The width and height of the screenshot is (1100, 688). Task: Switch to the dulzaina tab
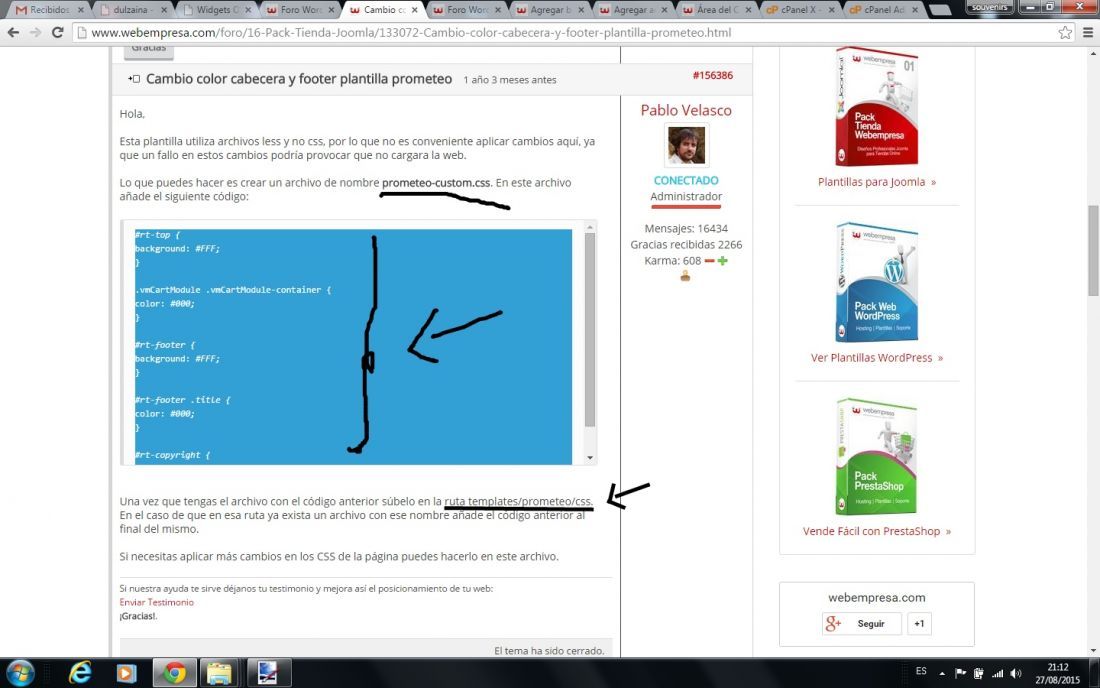[132, 10]
